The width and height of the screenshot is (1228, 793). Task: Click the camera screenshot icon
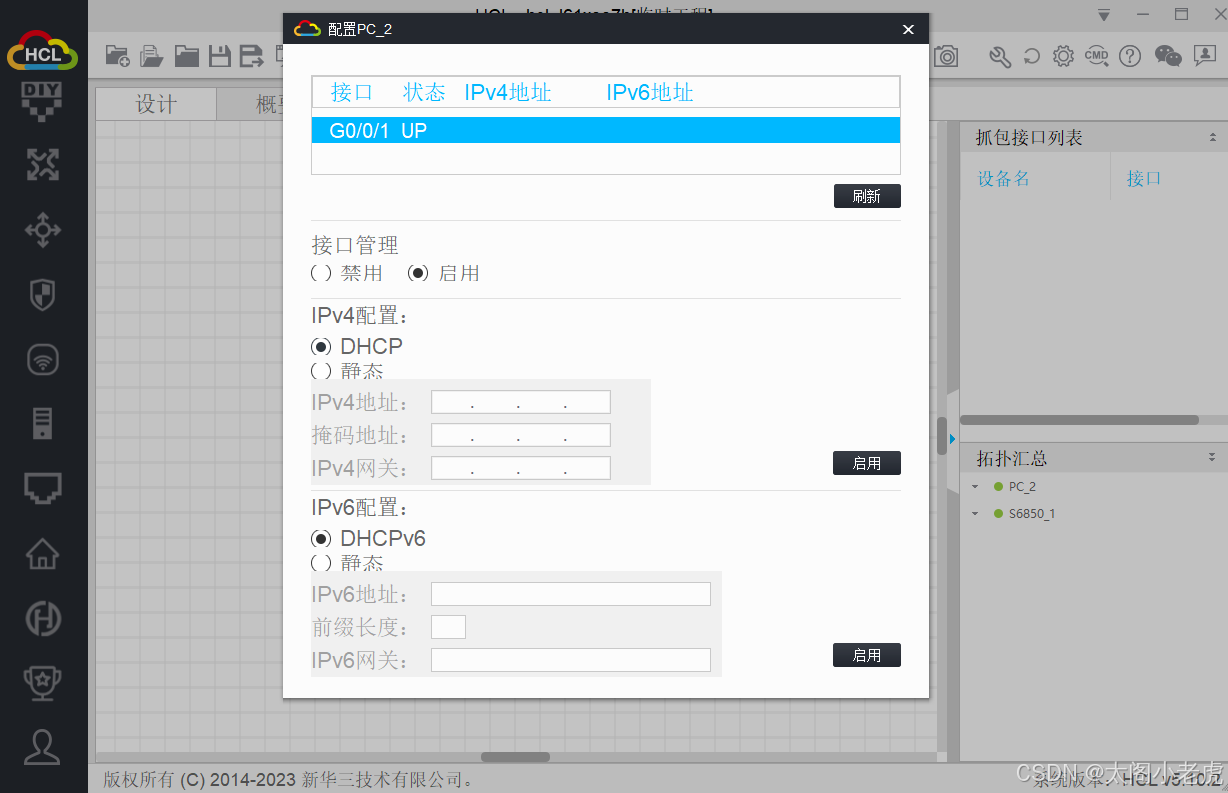pos(946,56)
